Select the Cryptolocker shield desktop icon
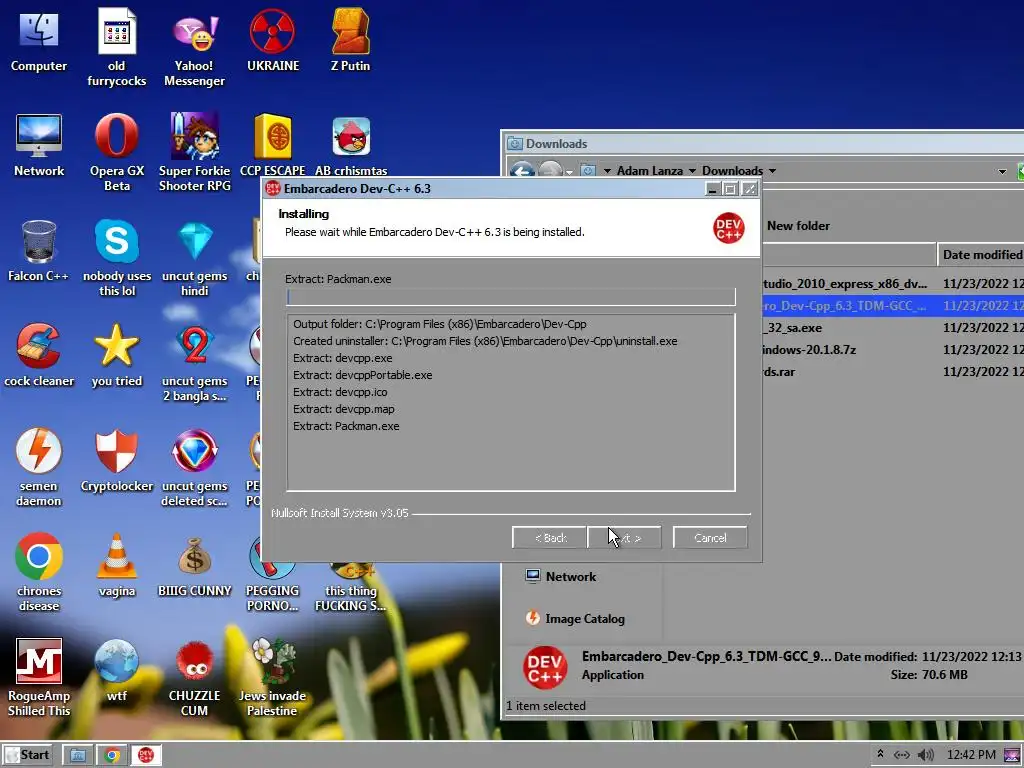Screen dimensions: 1024x768 pos(117,461)
